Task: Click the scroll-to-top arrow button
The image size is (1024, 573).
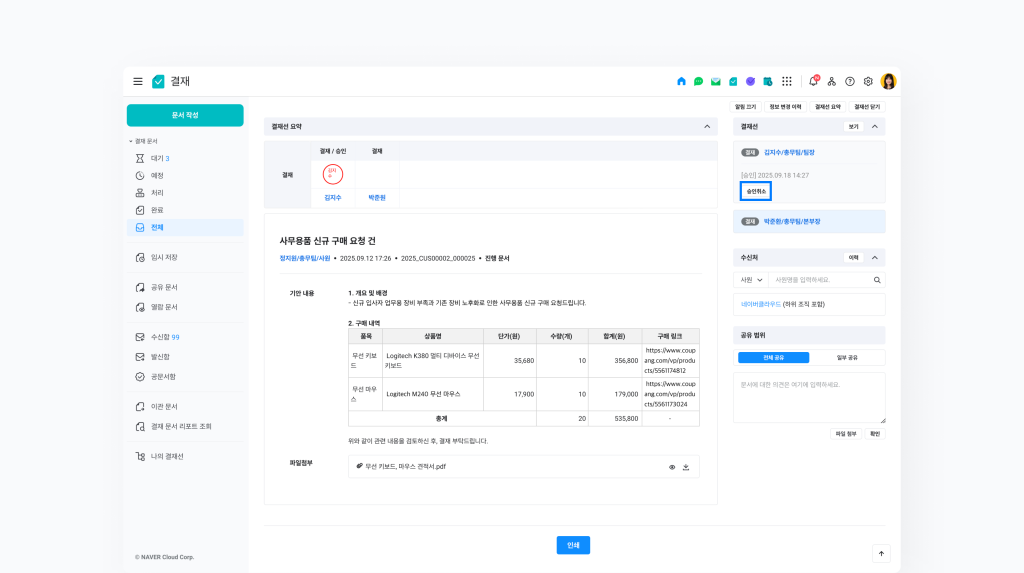Action: [x=881, y=553]
